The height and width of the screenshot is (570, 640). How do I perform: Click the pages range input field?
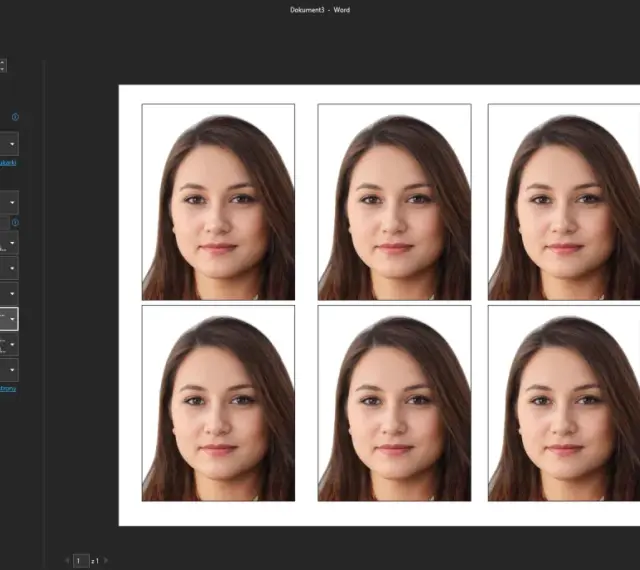(x=4, y=223)
